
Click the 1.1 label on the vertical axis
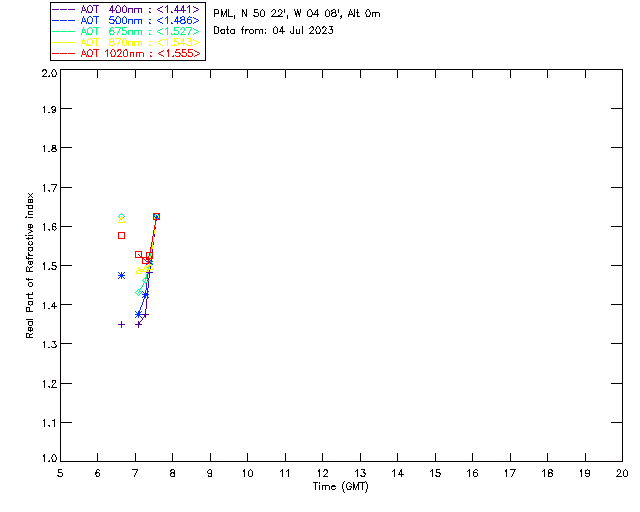click(x=49, y=423)
